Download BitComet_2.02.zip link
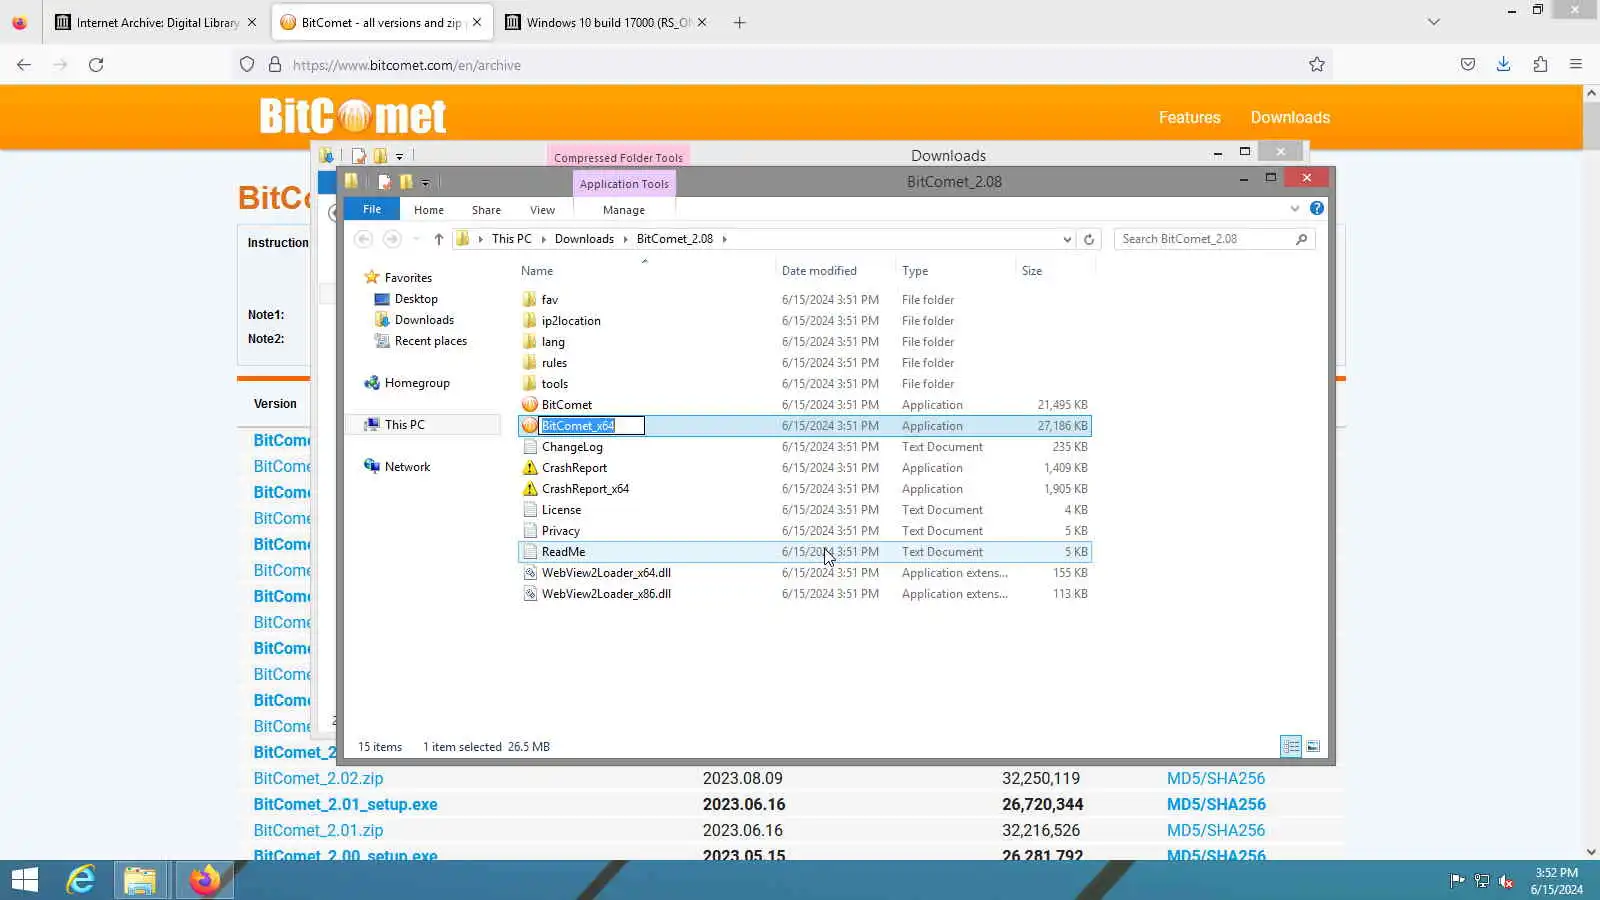This screenshot has width=1600, height=900. 318,778
